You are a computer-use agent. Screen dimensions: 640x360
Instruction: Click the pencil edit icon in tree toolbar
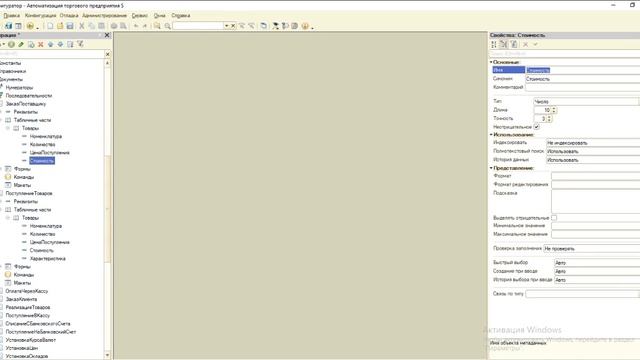click(x=21, y=44)
